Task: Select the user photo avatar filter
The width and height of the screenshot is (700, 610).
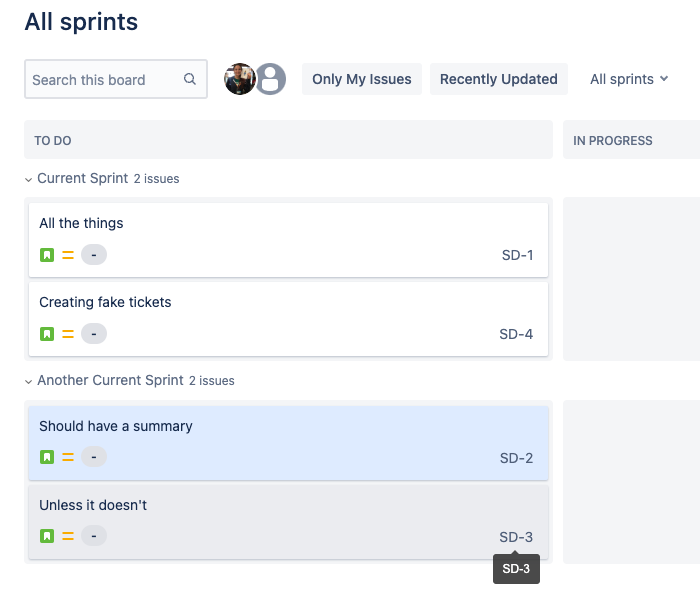Action: point(240,79)
